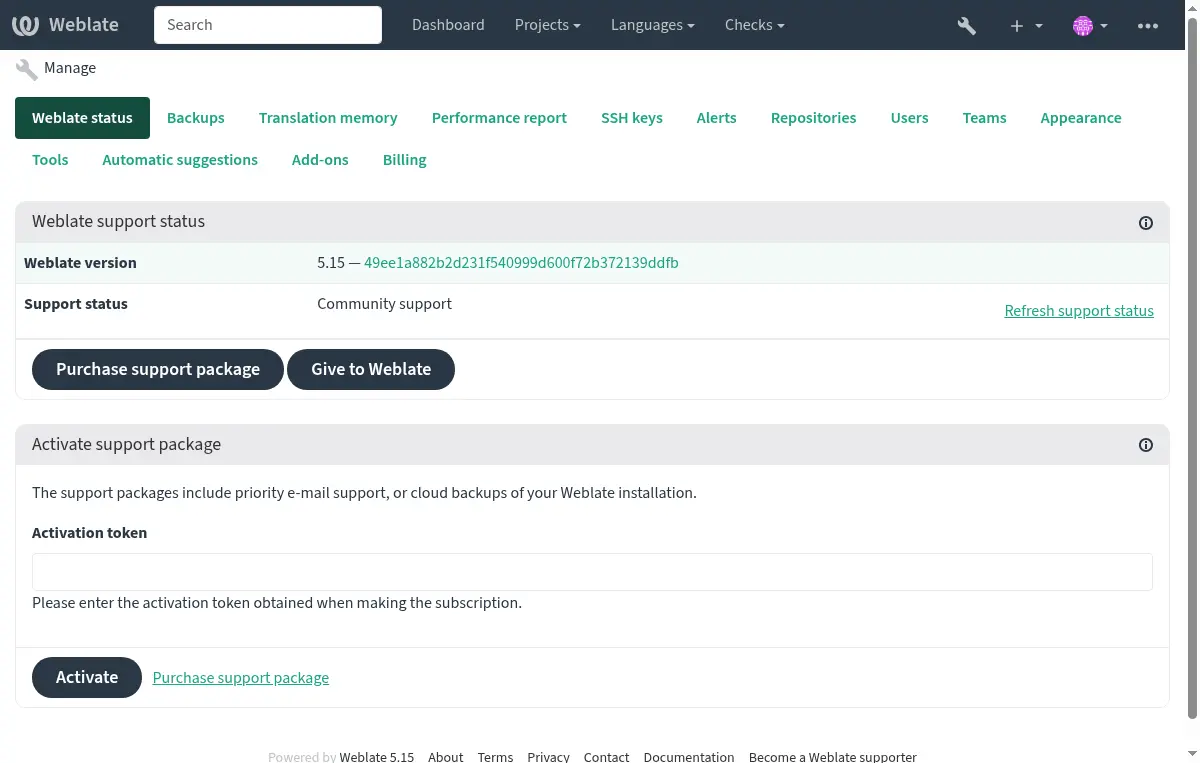Click Become a Weblate supporter link
This screenshot has height=763, width=1200.
click(x=833, y=757)
